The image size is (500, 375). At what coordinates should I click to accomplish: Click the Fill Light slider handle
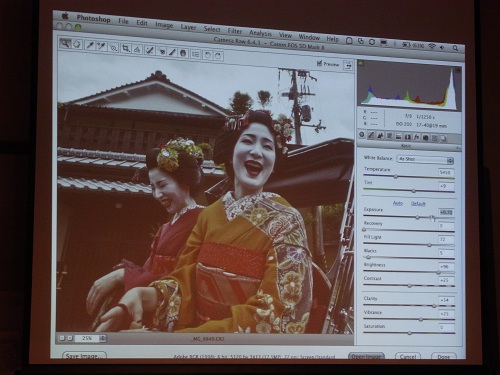[x=429, y=245]
